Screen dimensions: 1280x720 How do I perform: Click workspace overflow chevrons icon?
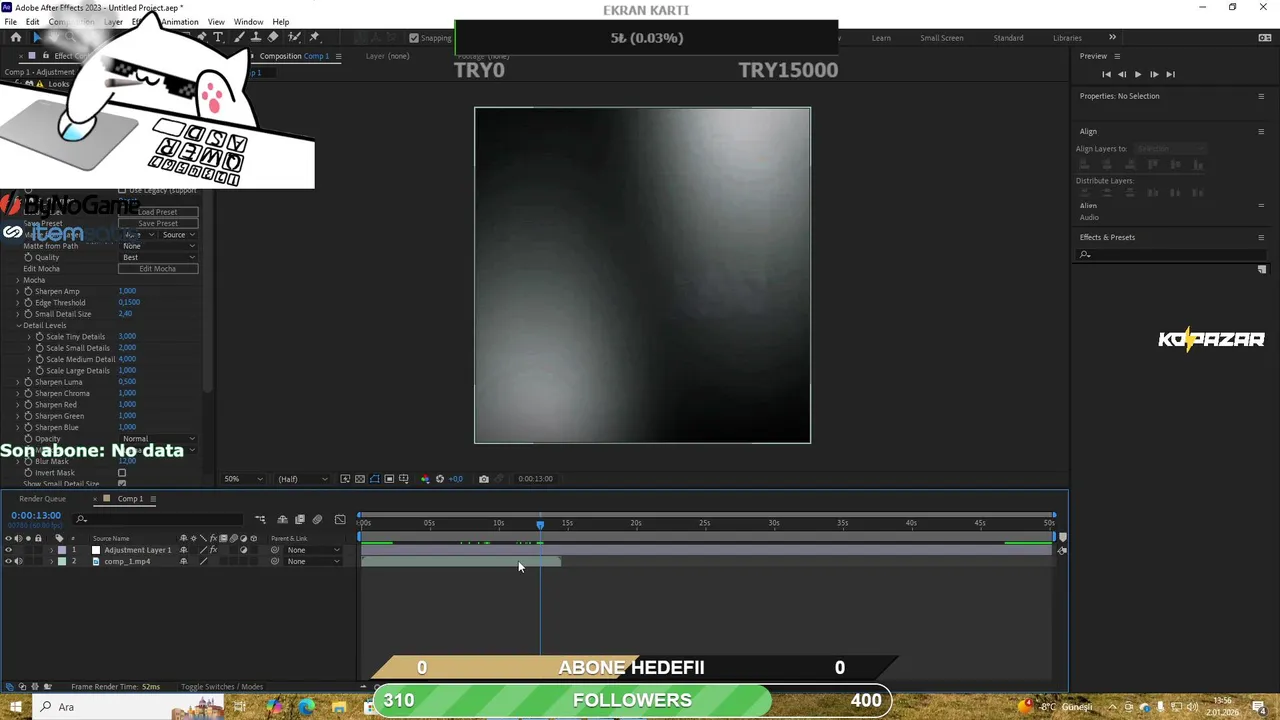click(x=1112, y=37)
